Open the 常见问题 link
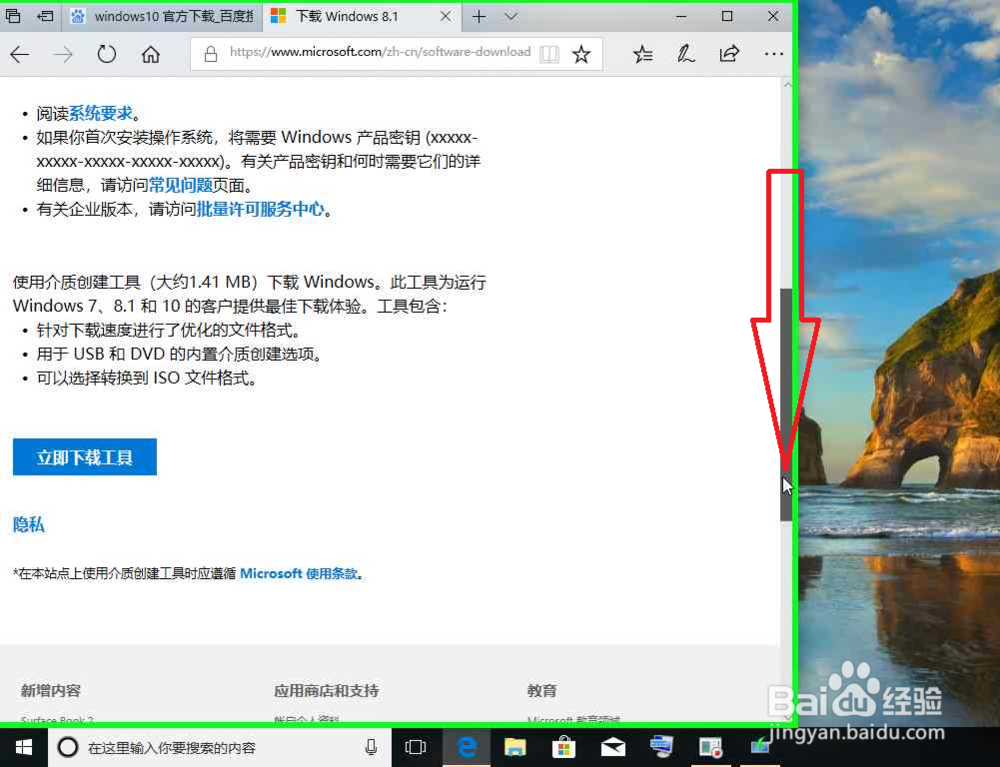1000x767 pixels. tap(180, 185)
